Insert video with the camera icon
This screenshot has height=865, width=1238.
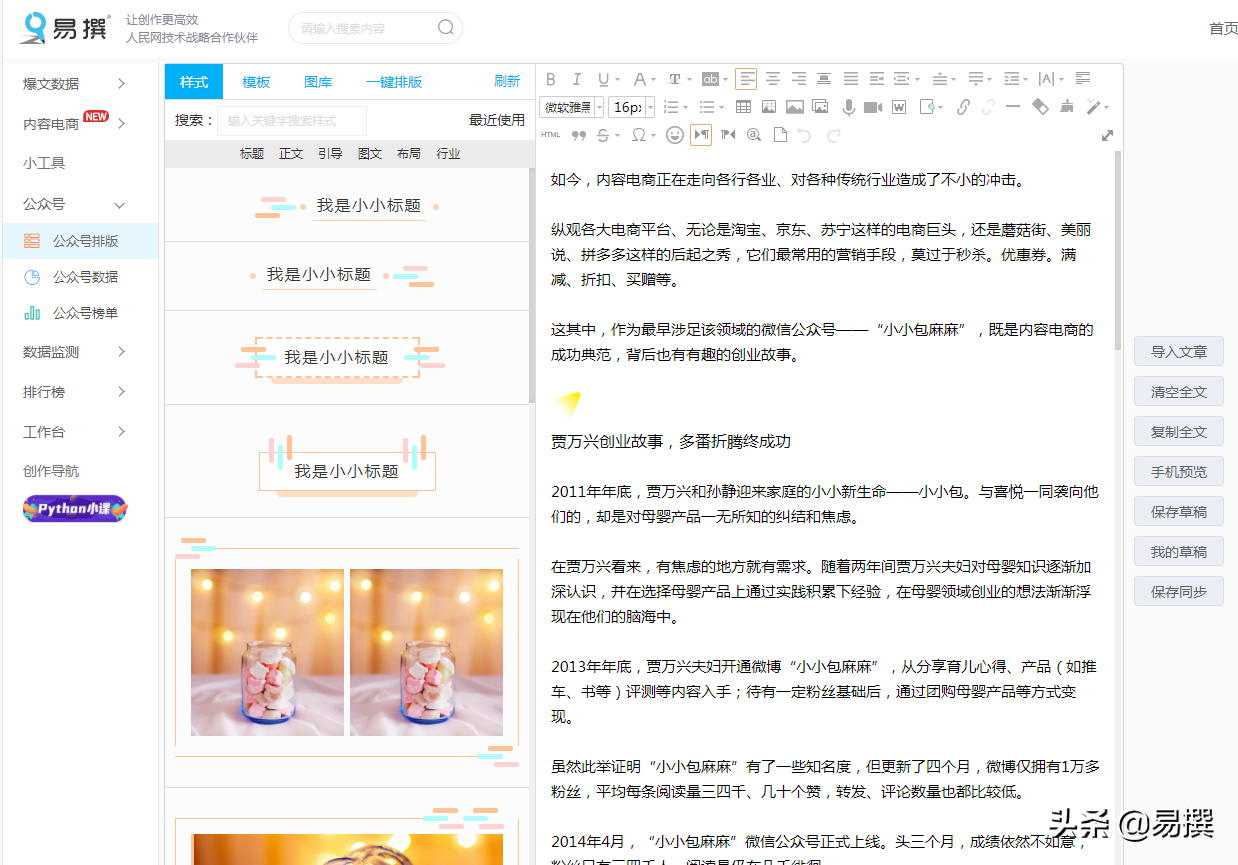tap(873, 107)
